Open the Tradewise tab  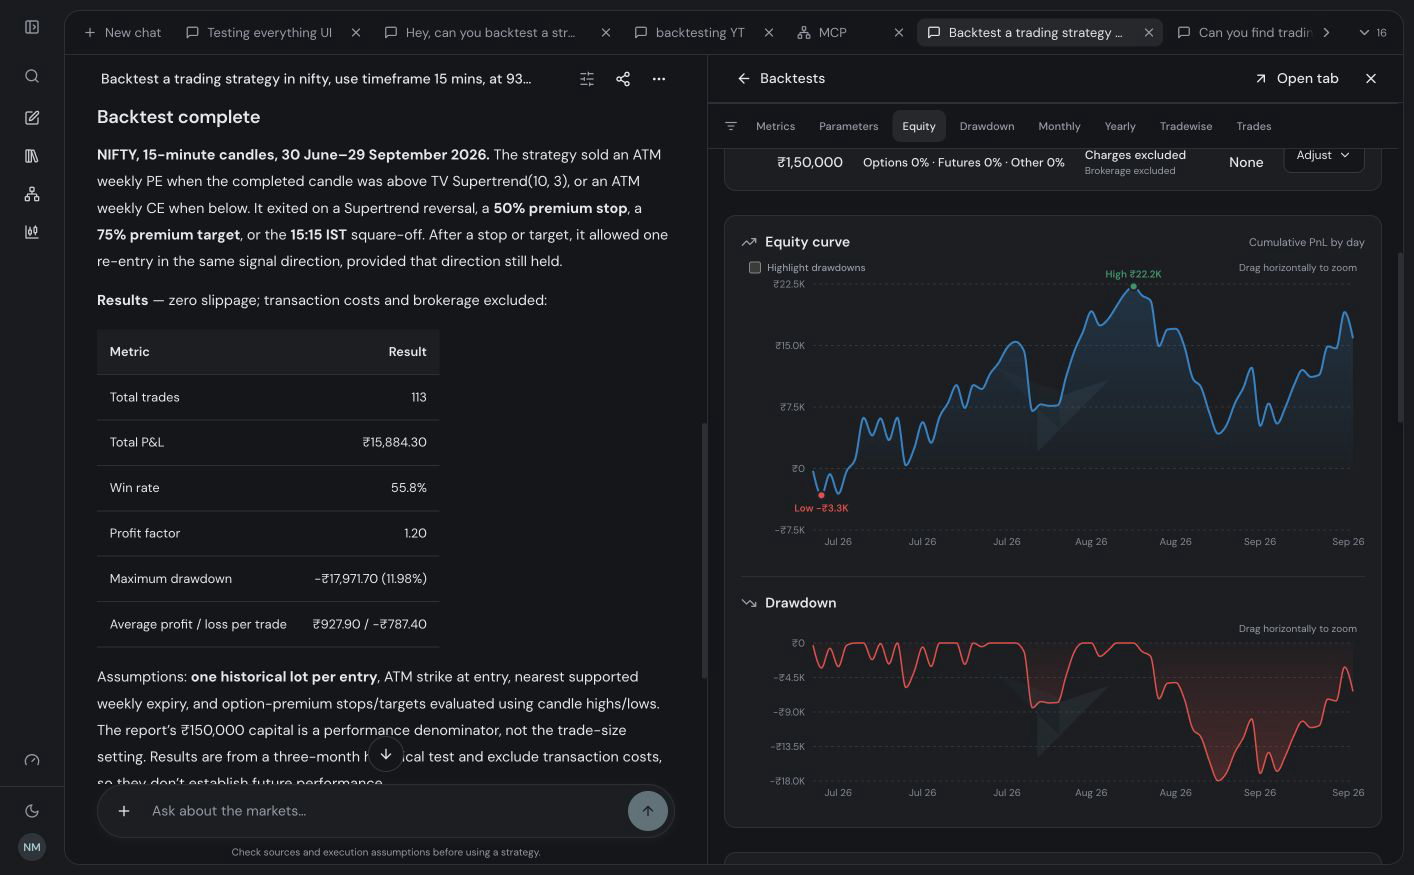pos(1186,126)
